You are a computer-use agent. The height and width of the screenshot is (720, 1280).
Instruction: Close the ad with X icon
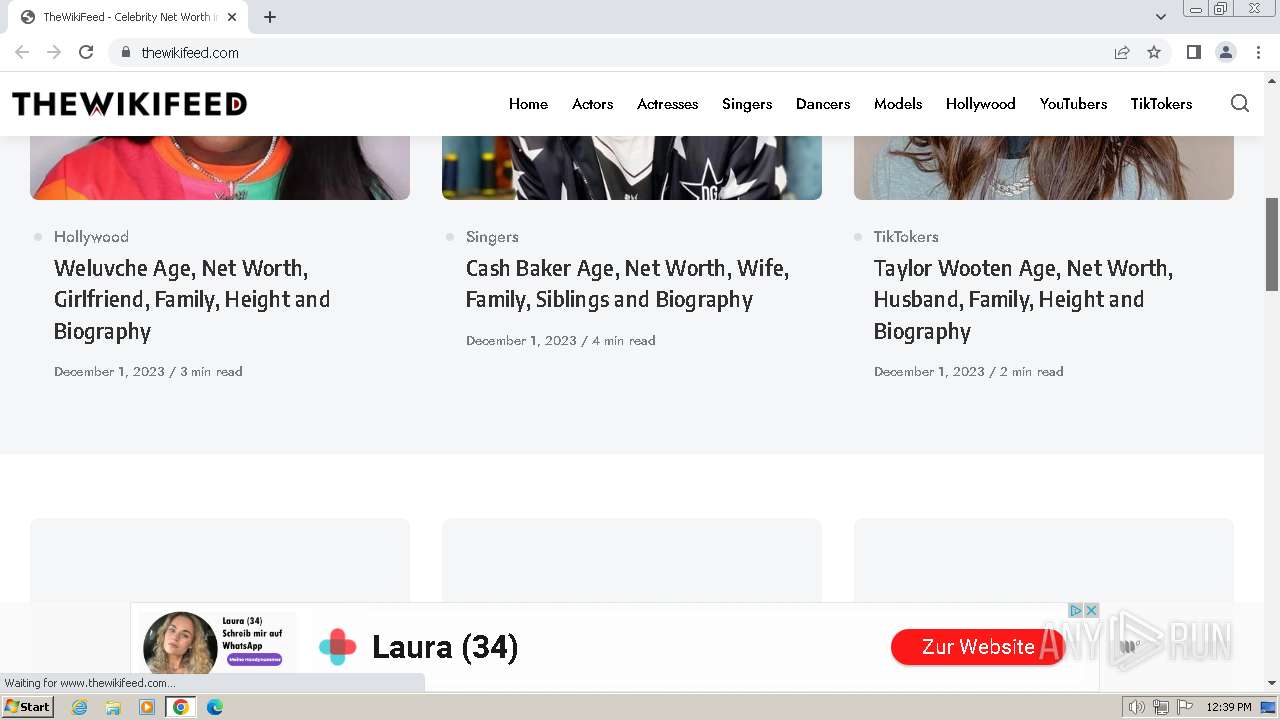click(1091, 610)
